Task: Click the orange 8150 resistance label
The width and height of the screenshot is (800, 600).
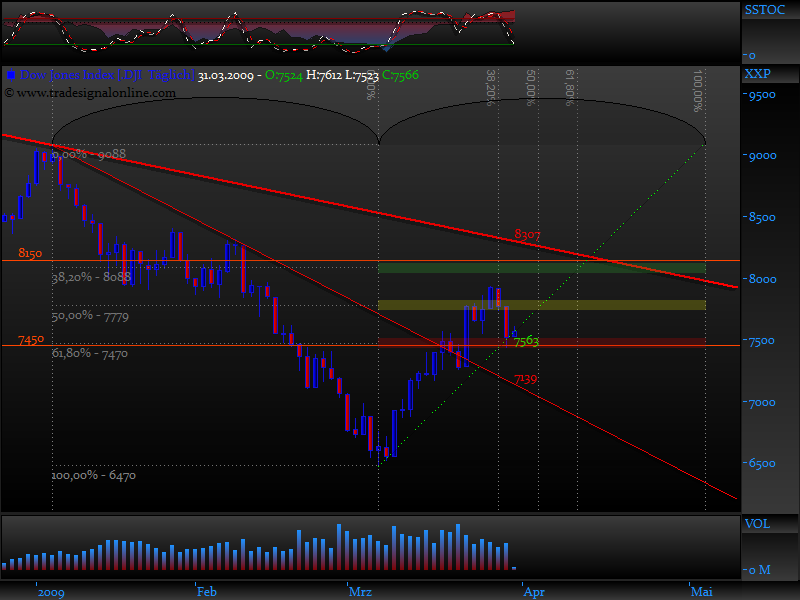Action: point(30,254)
